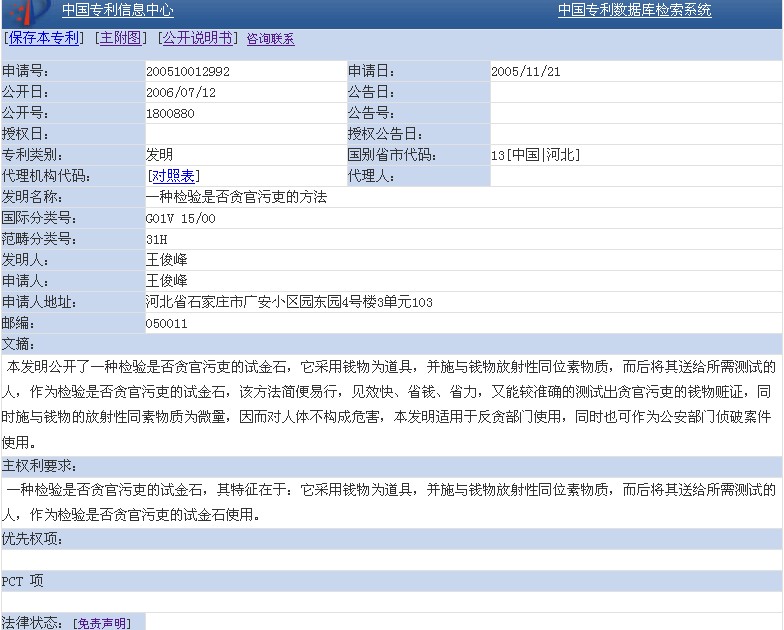Open the 公开说明书 link

pos(198,38)
